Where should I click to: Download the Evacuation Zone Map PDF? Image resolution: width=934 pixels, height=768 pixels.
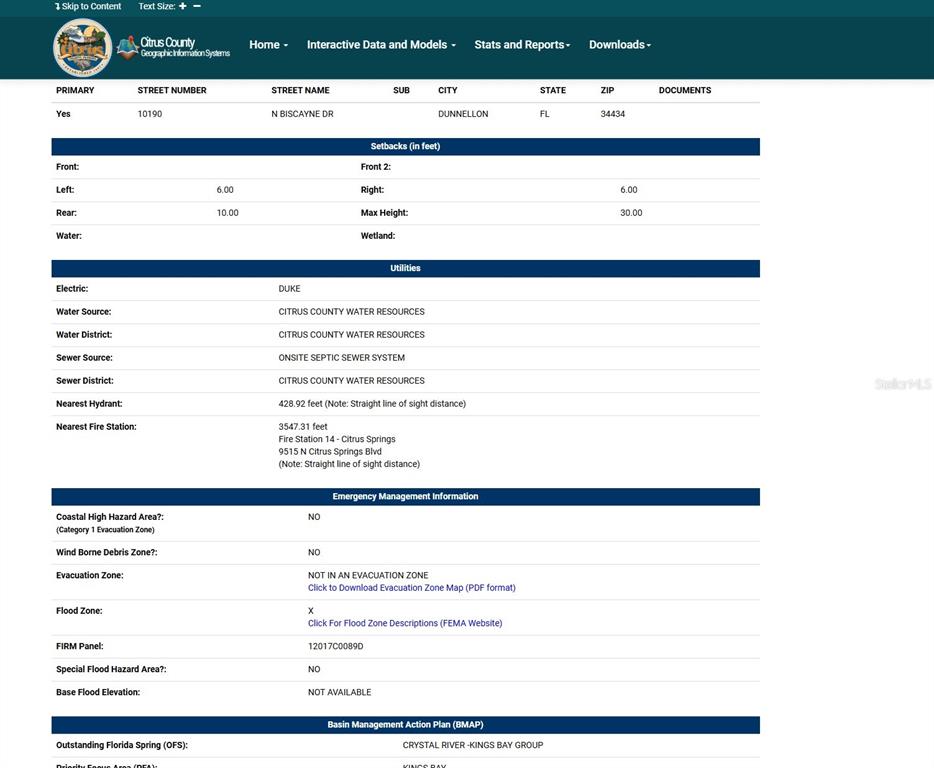tap(411, 588)
